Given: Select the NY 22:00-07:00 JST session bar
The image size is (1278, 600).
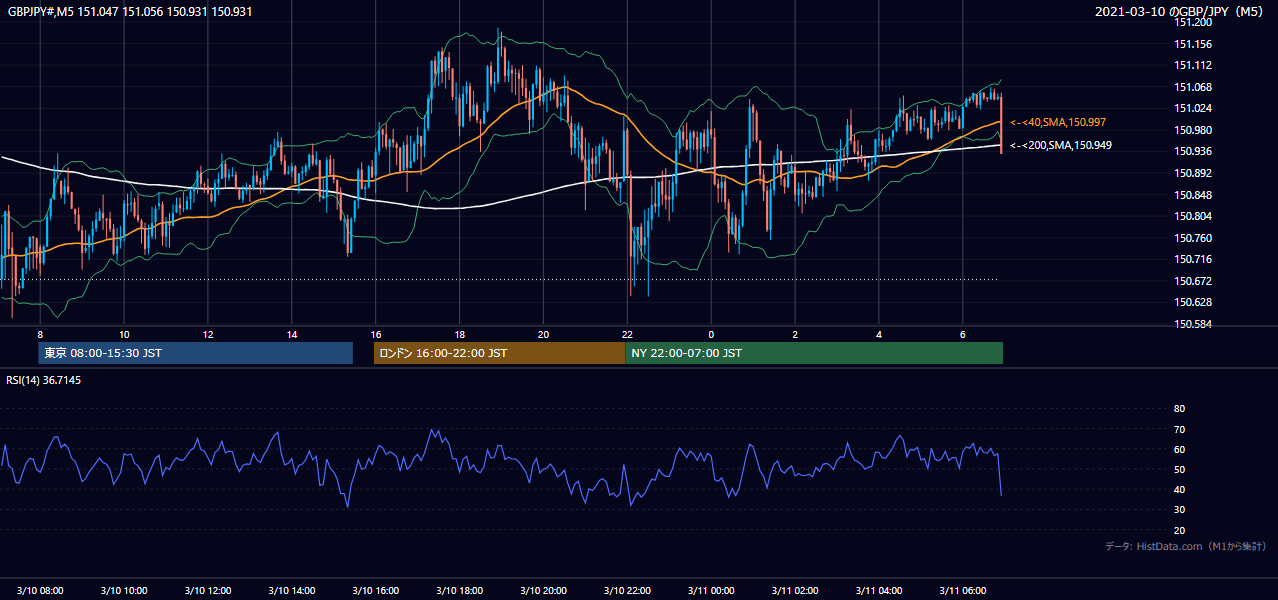Looking at the screenshot, I should pyautogui.click(x=814, y=353).
